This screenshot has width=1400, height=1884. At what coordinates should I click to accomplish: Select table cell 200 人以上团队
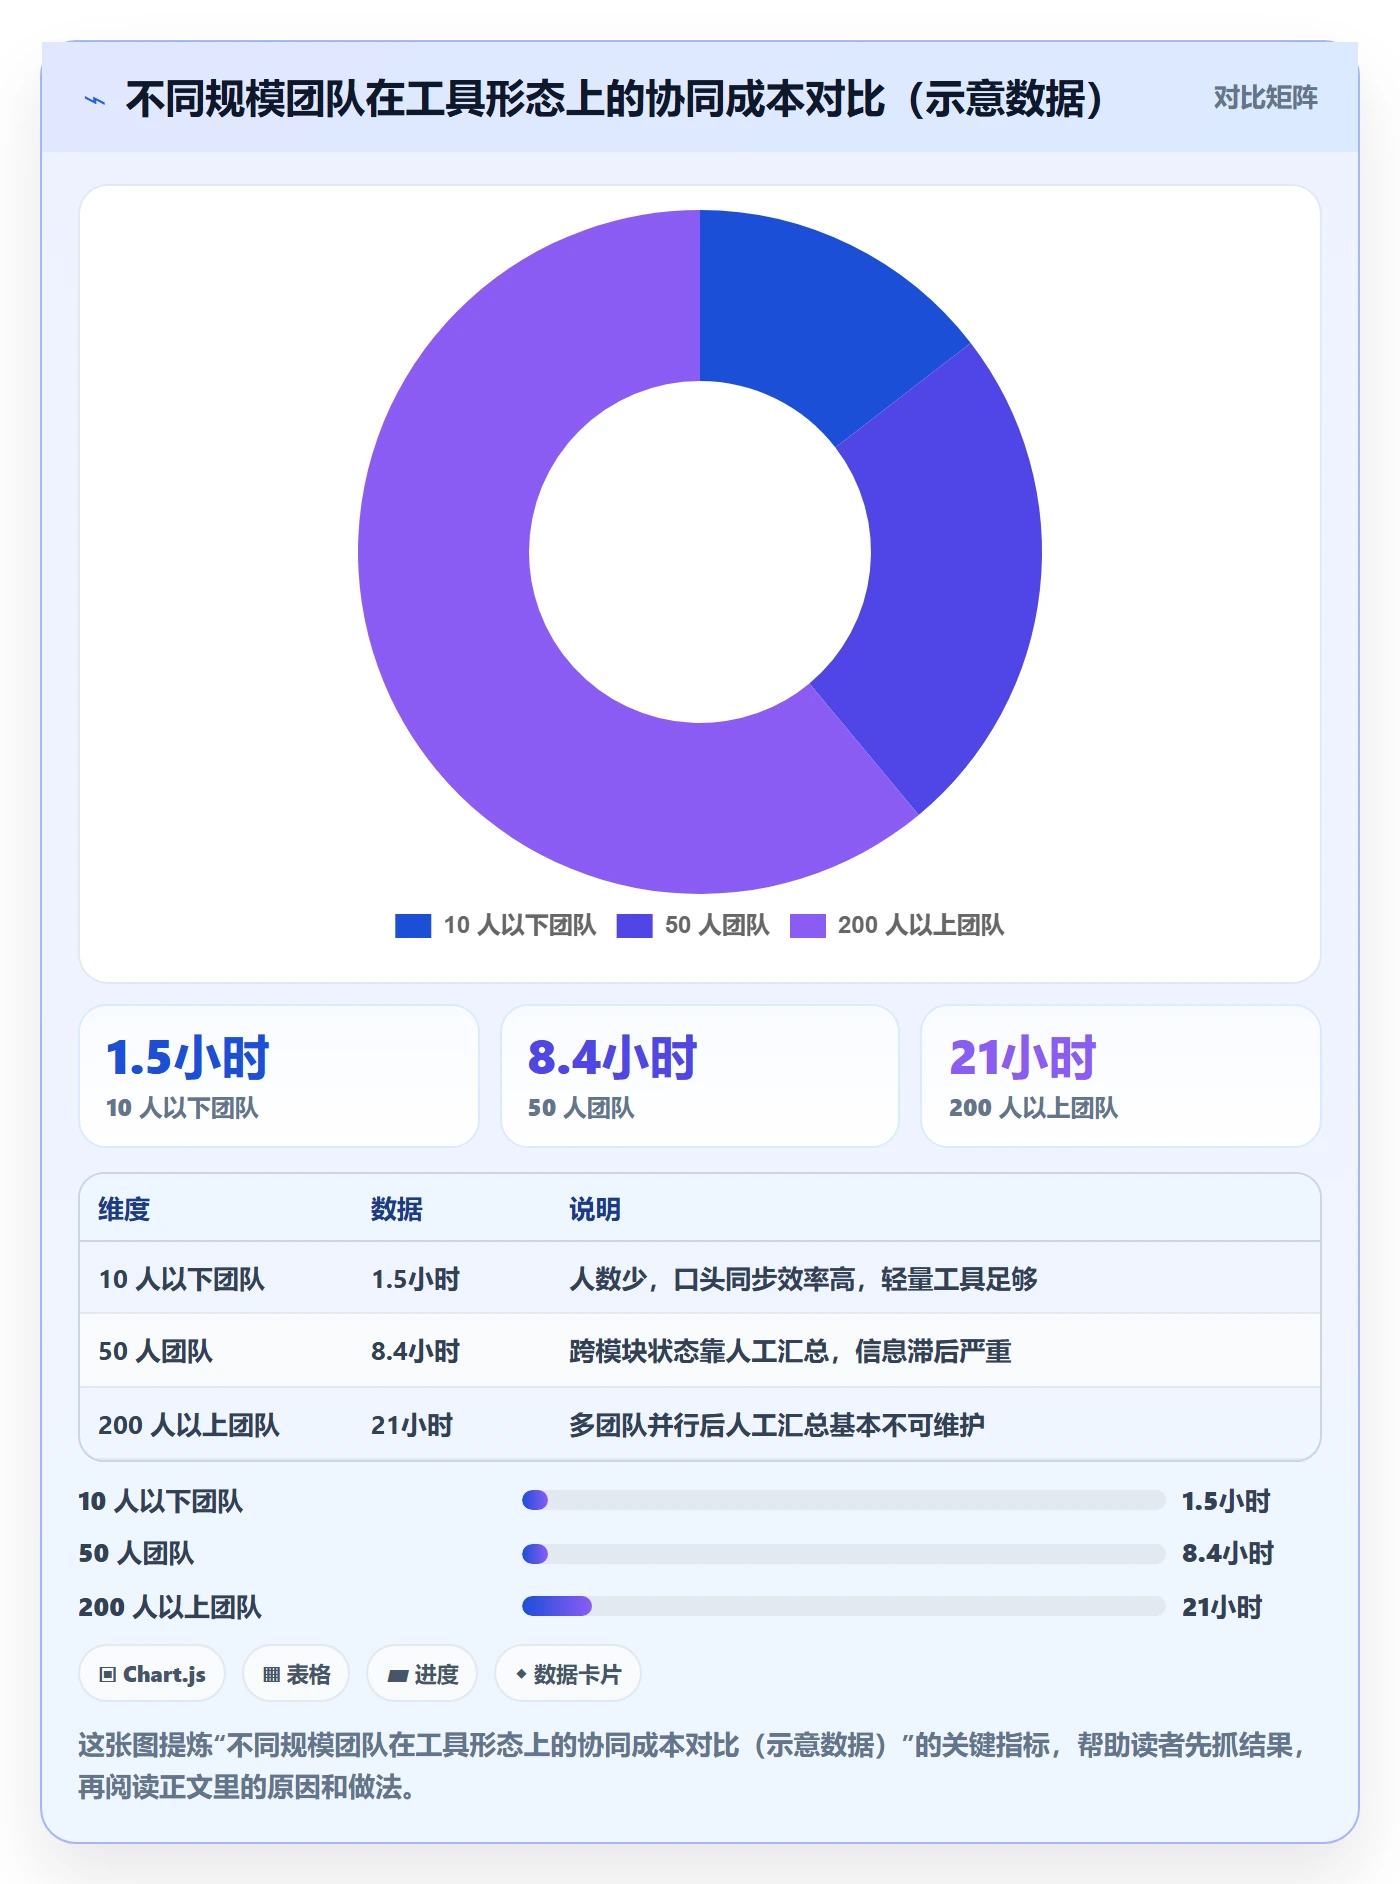coord(189,1425)
